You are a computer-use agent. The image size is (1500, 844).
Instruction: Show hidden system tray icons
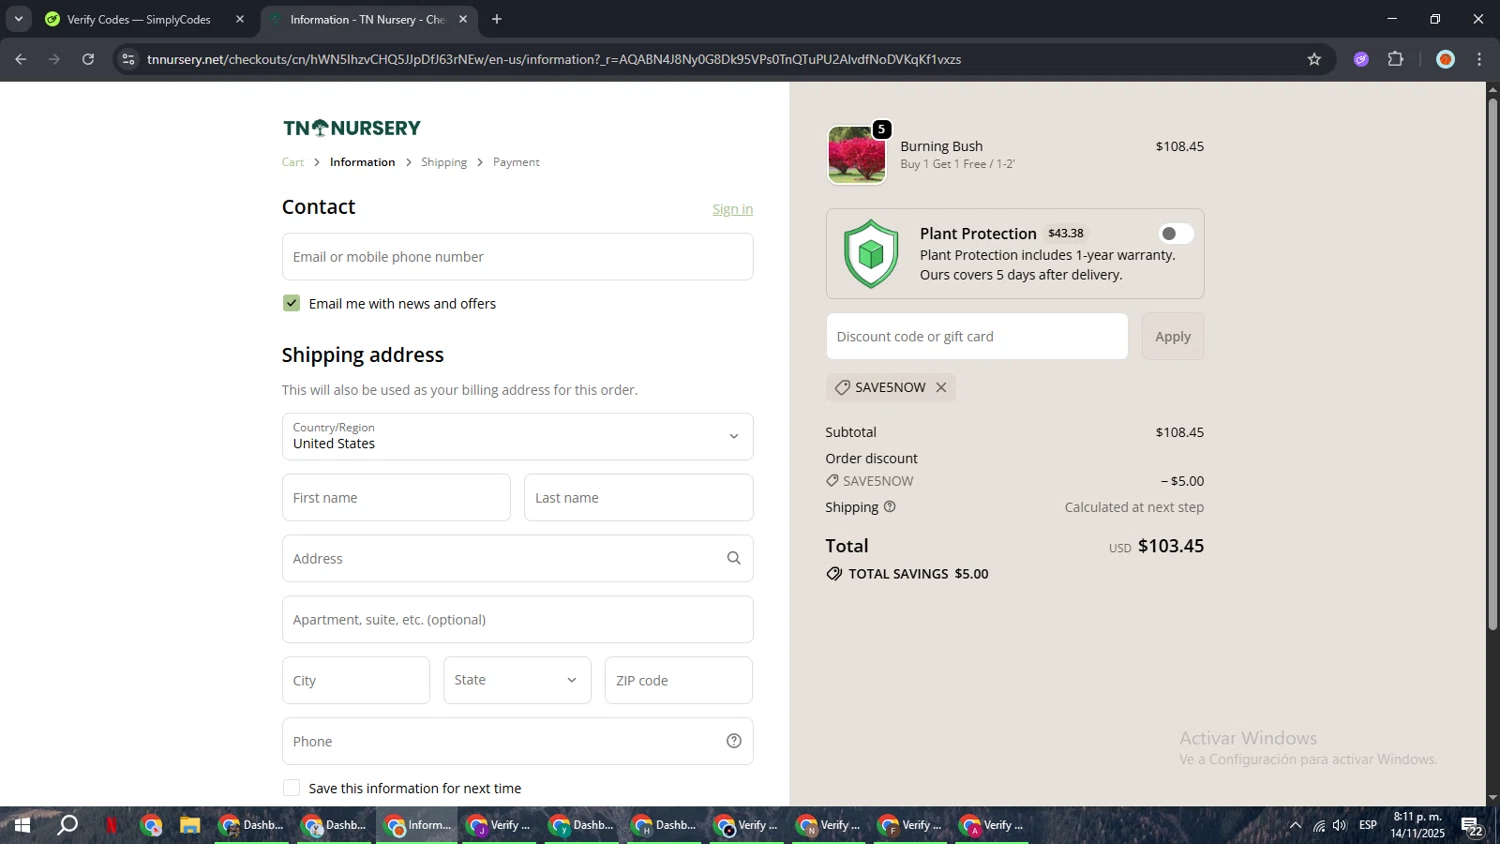tap(1295, 825)
